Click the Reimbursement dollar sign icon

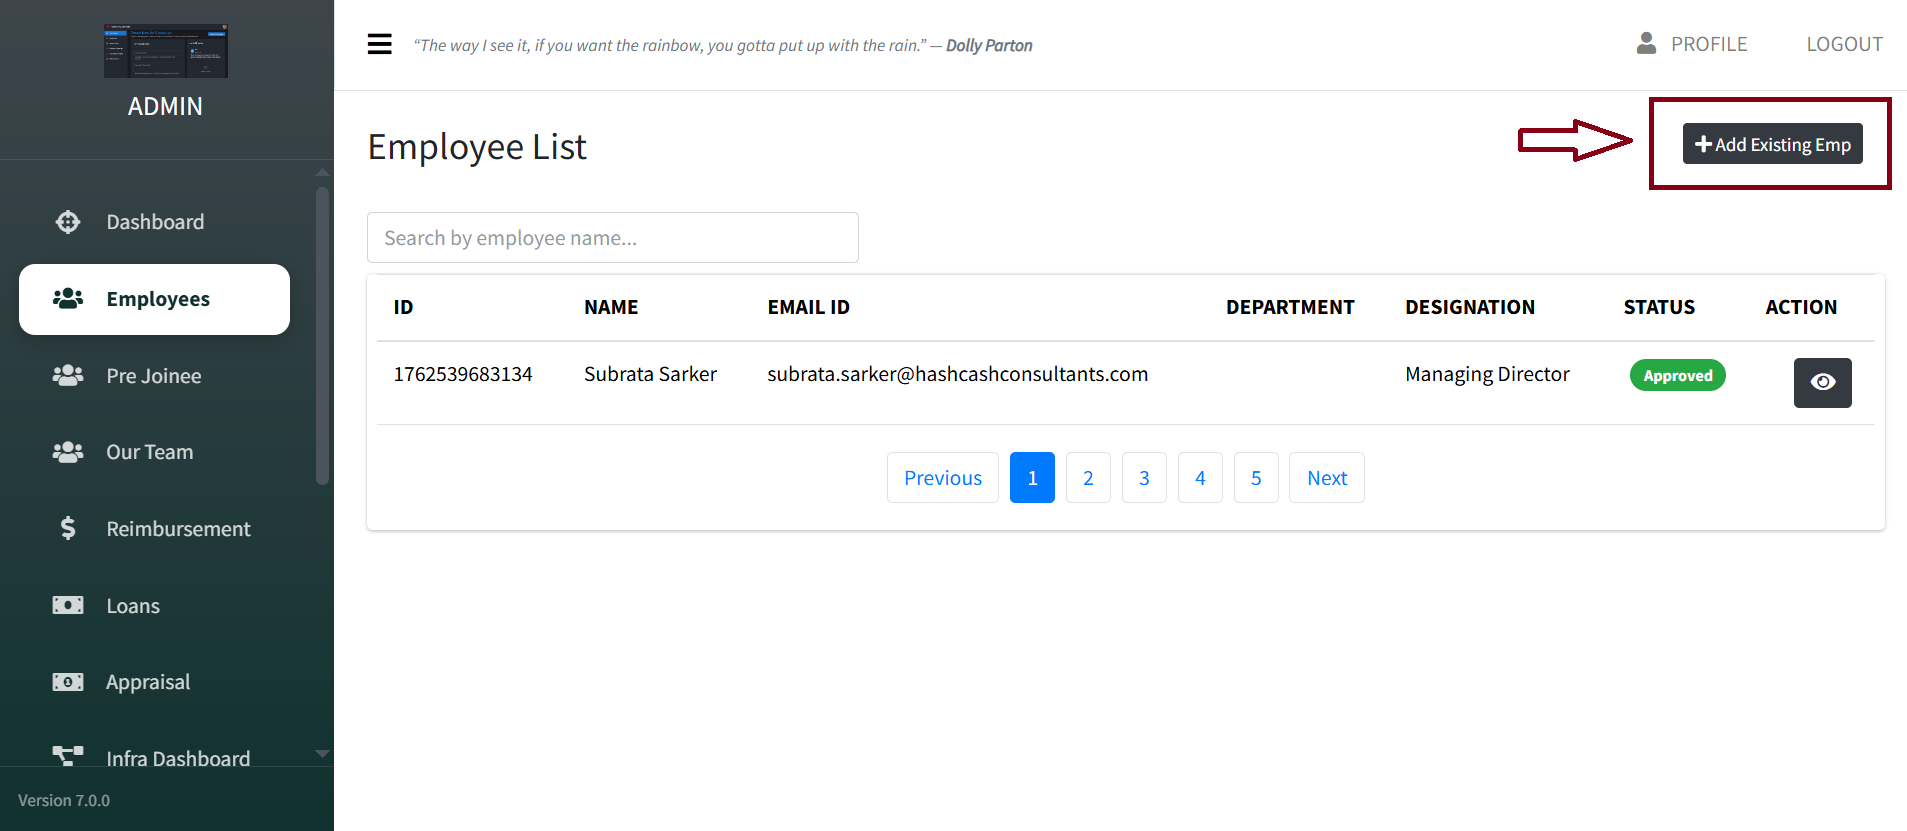pyautogui.click(x=68, y=528)
